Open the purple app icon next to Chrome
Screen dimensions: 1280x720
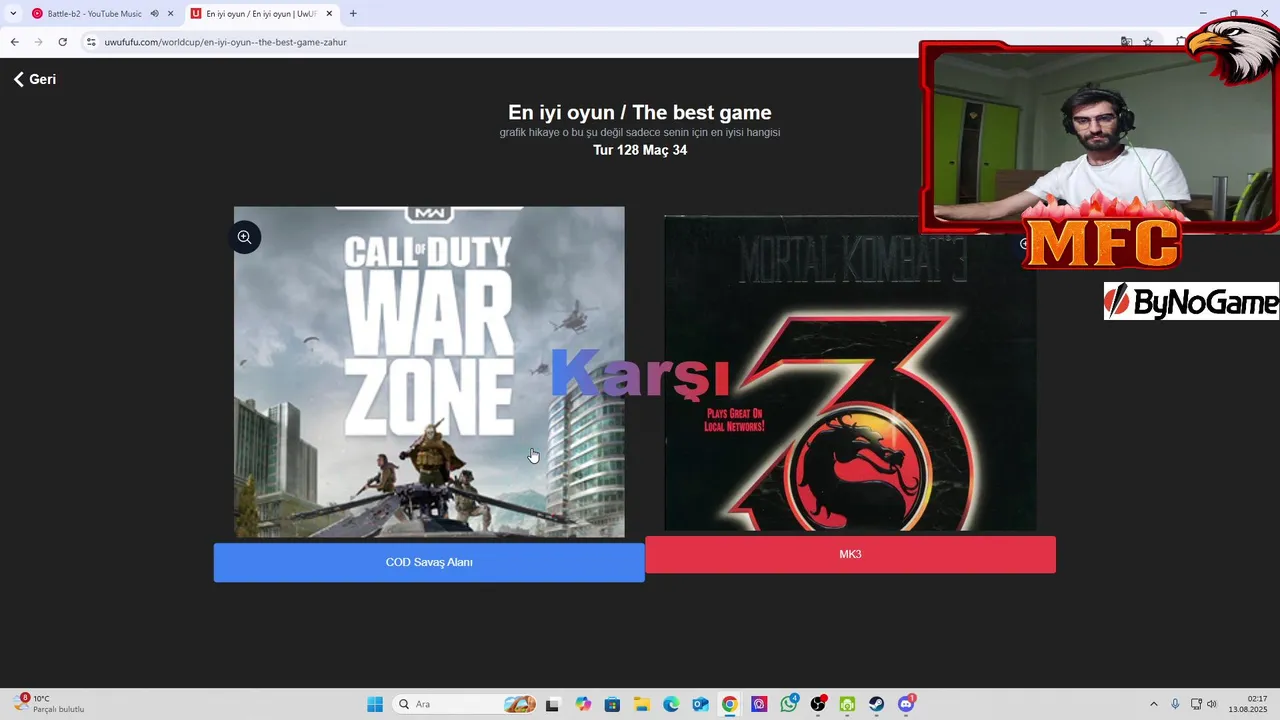point(759,704)
